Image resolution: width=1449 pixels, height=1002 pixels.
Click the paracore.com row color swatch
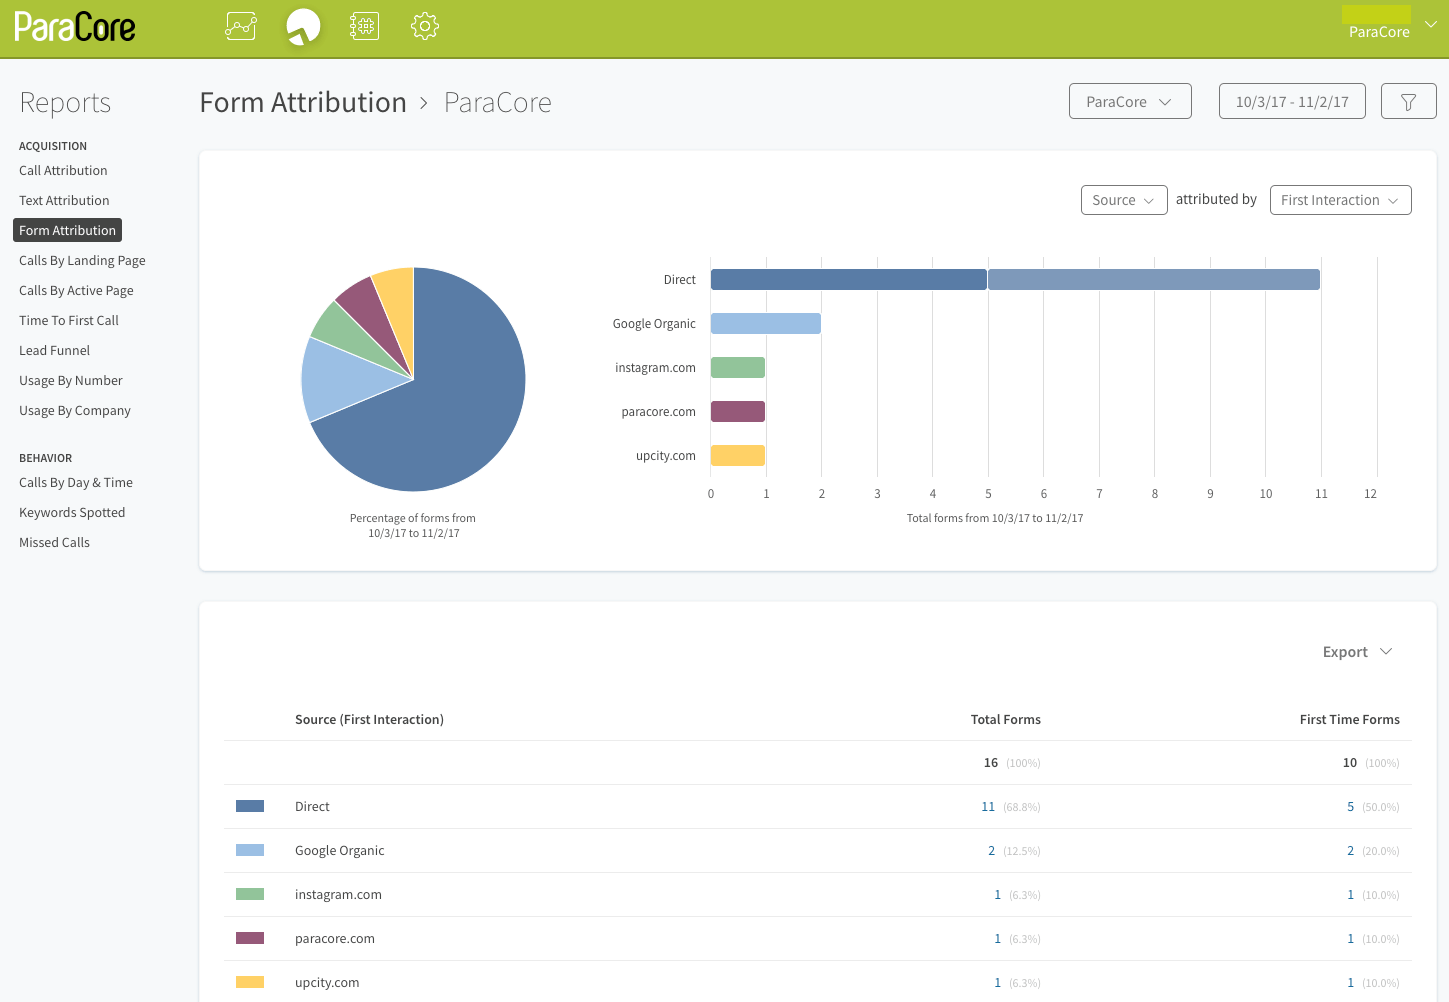point(250,938)
